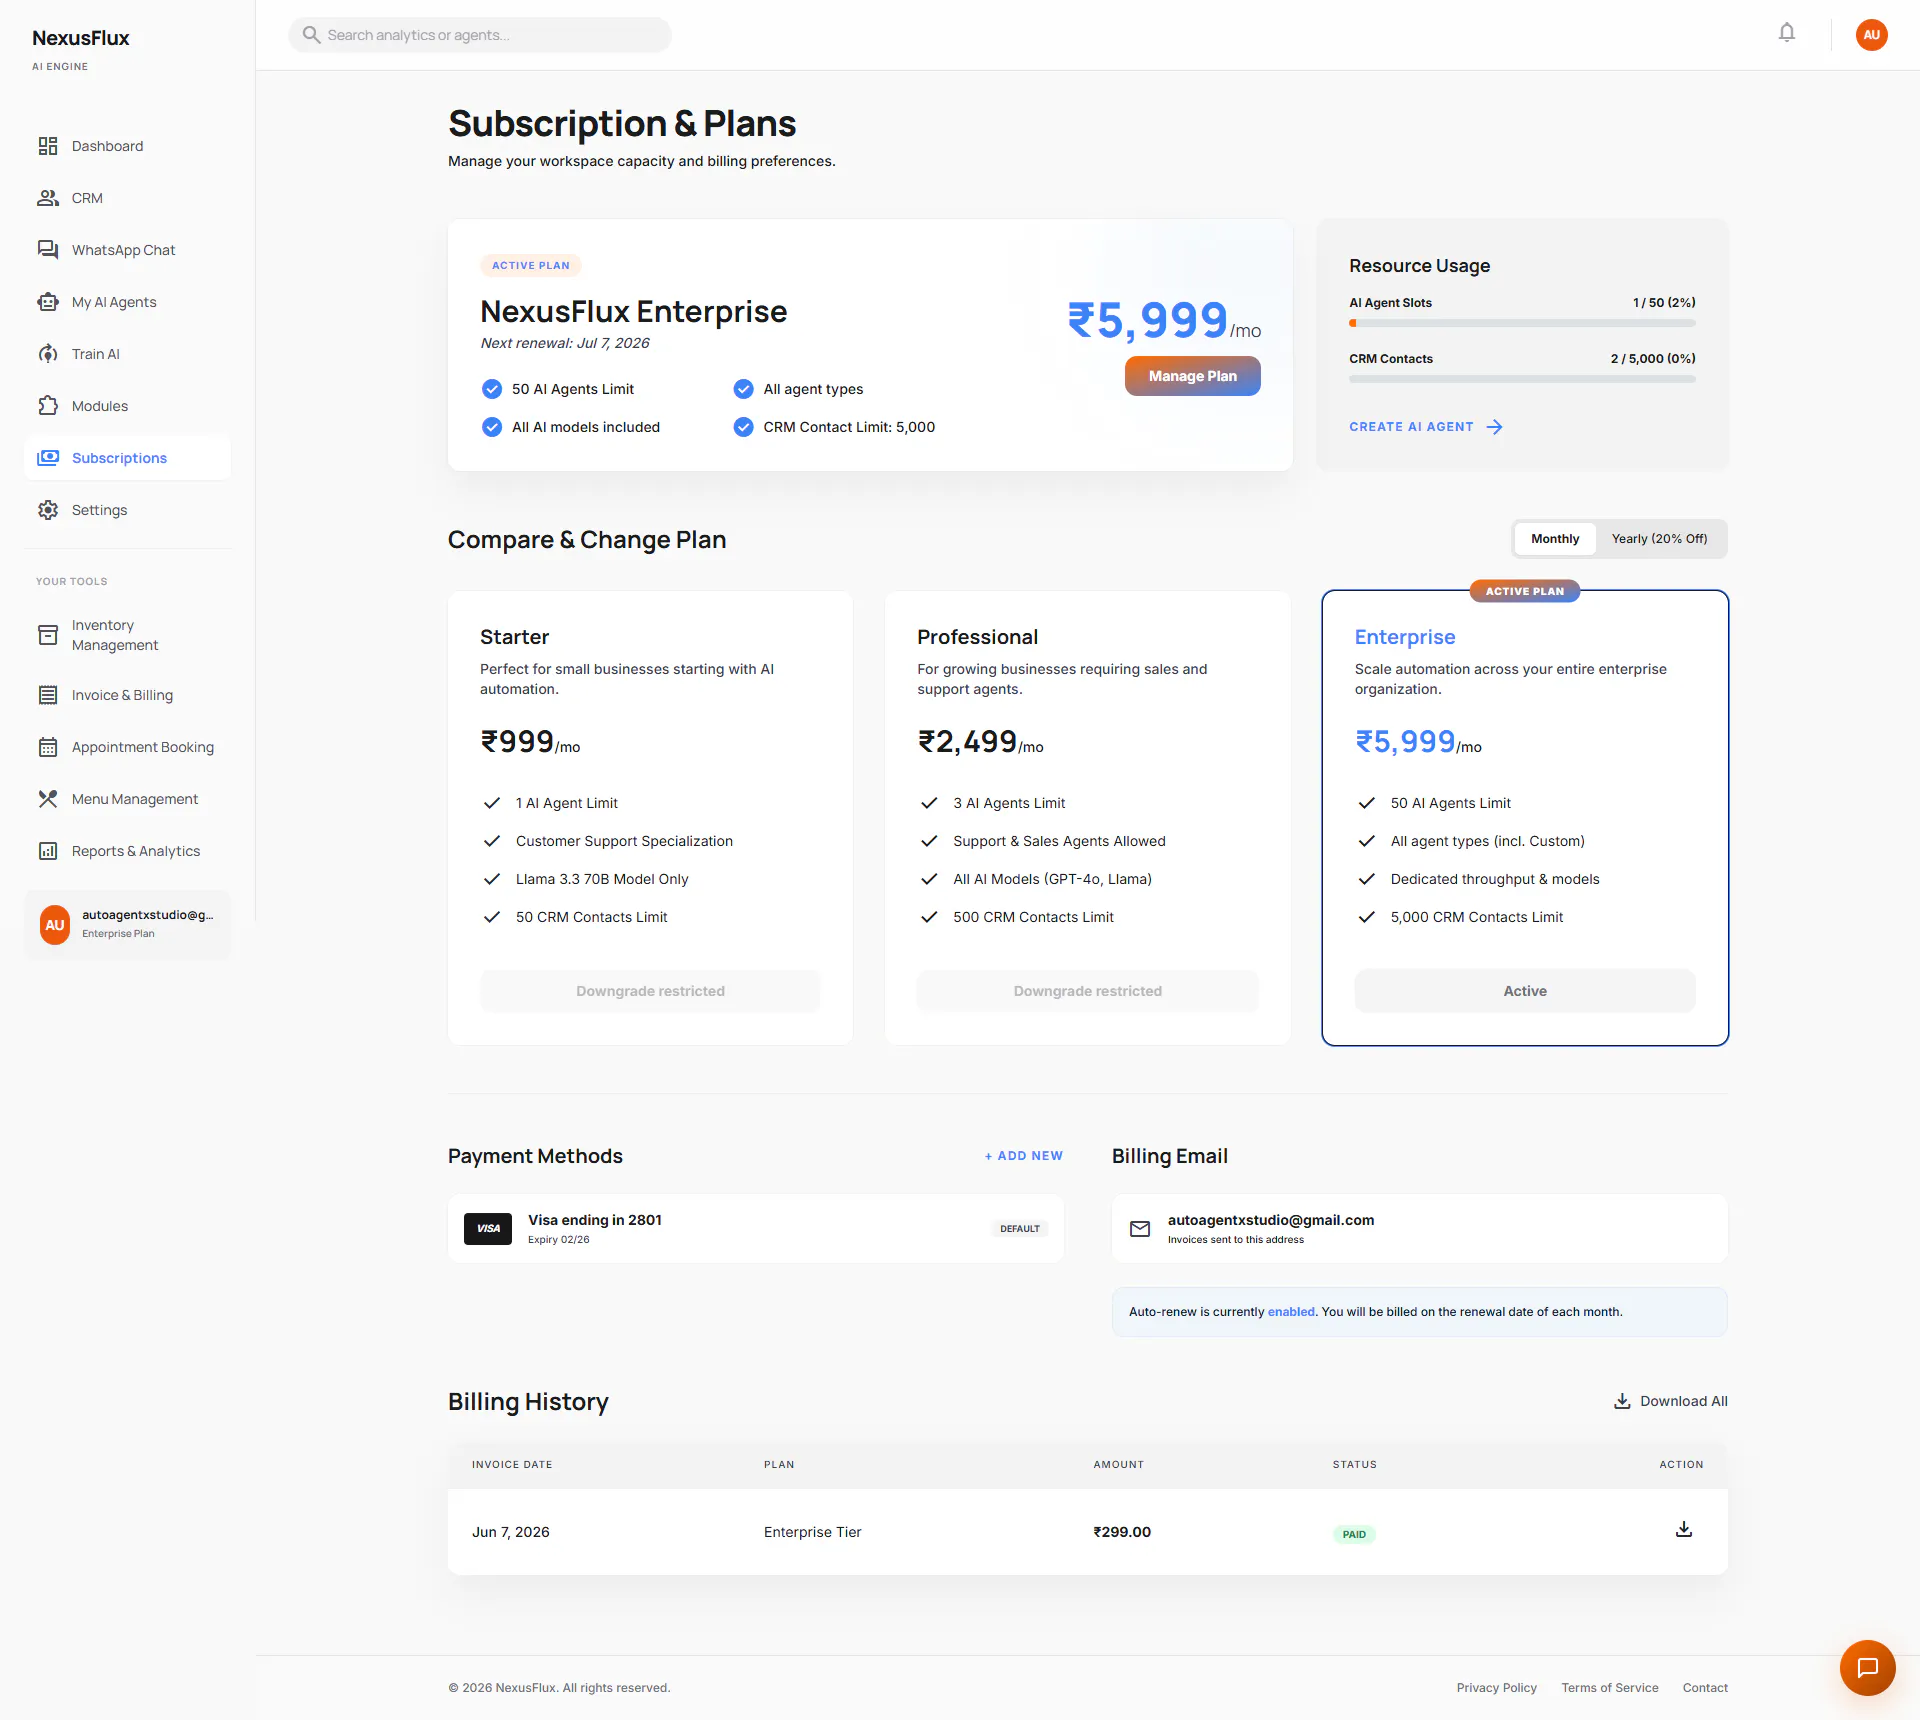The image size is (1920, 1720).
Task: Focus the Search analytics or agents field
Action: tap(480, 35)
